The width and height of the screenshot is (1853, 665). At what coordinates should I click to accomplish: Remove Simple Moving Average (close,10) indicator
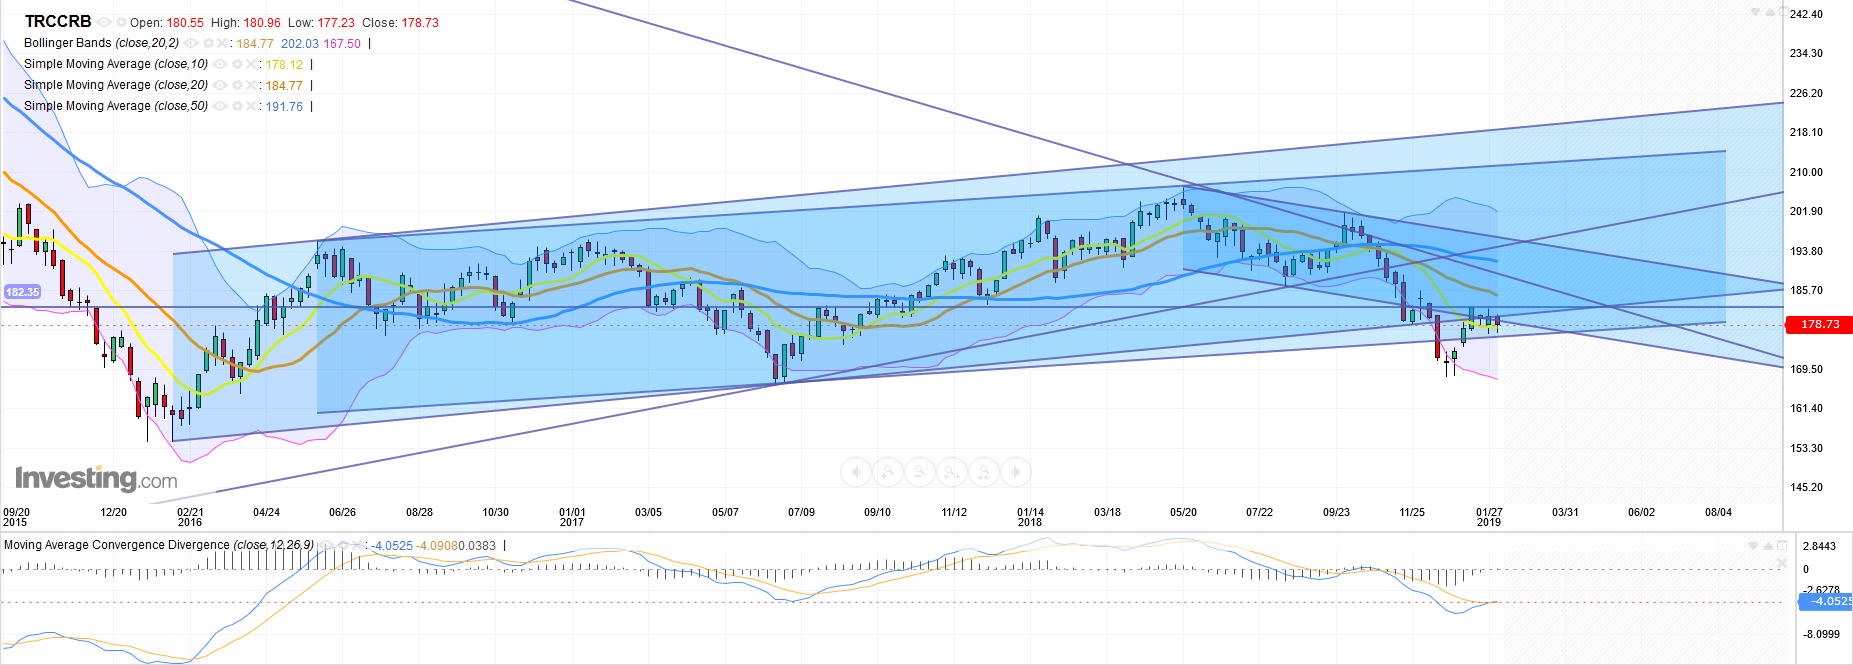[251, 64]
